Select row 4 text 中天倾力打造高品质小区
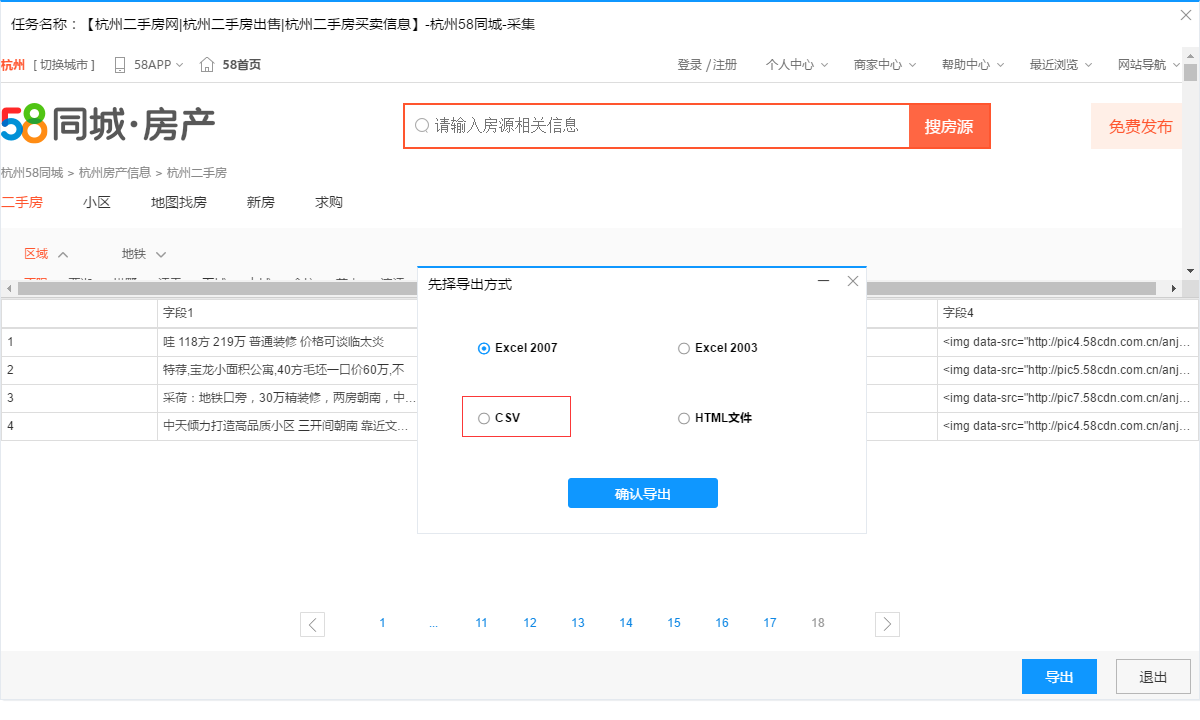The image size is (1200, 720). tap(286, 426)
